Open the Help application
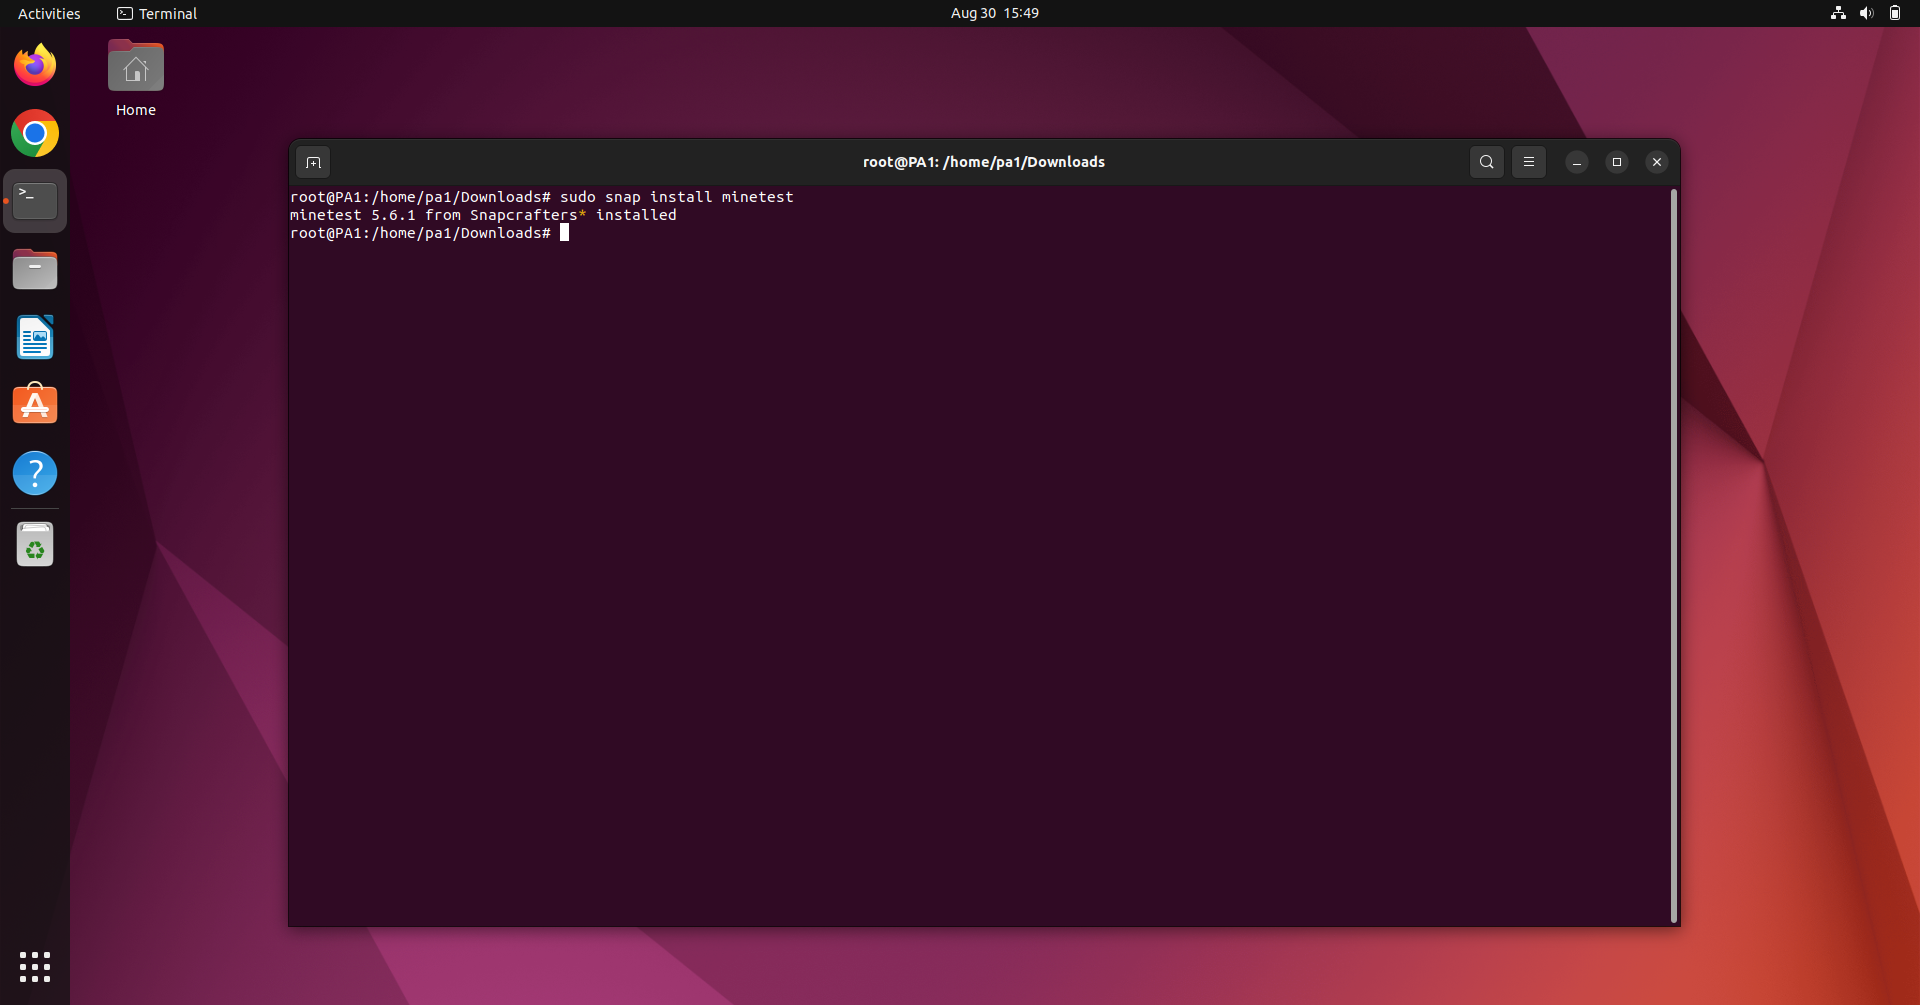The height and width of the screenshot is (1005, 1920). [x=35, y=472]
